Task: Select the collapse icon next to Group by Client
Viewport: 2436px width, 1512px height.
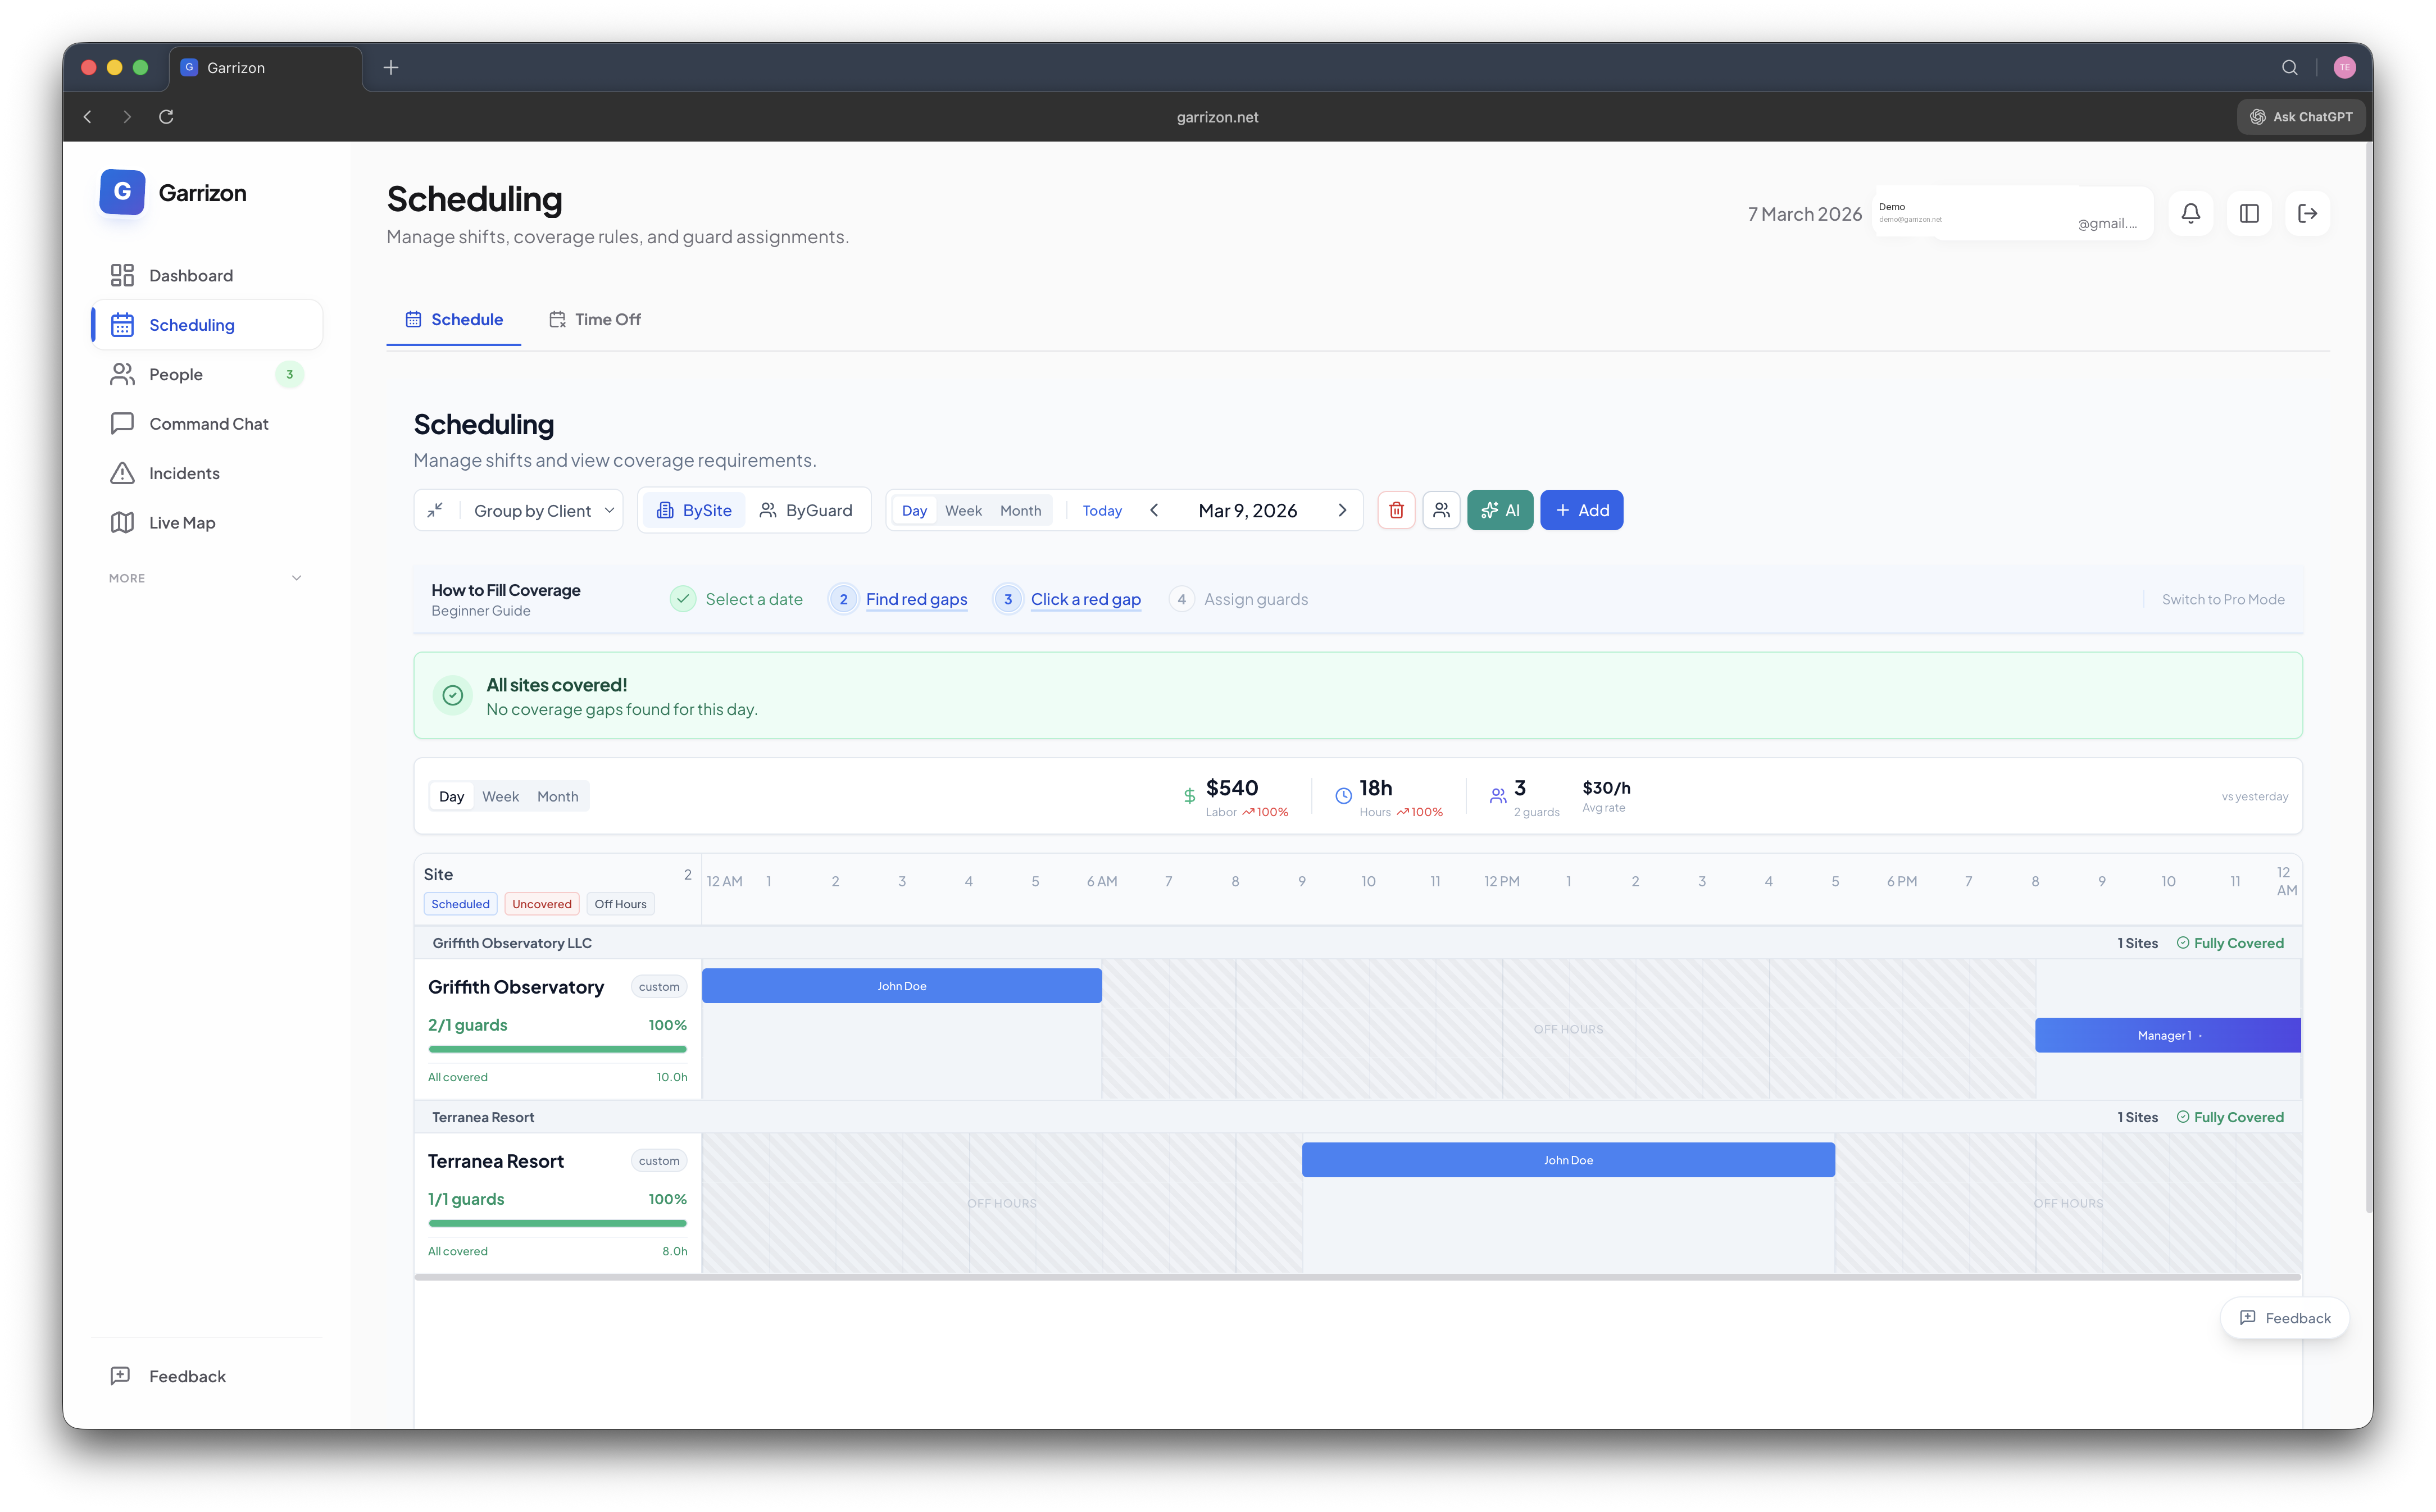Action: (x=436, y=510)
